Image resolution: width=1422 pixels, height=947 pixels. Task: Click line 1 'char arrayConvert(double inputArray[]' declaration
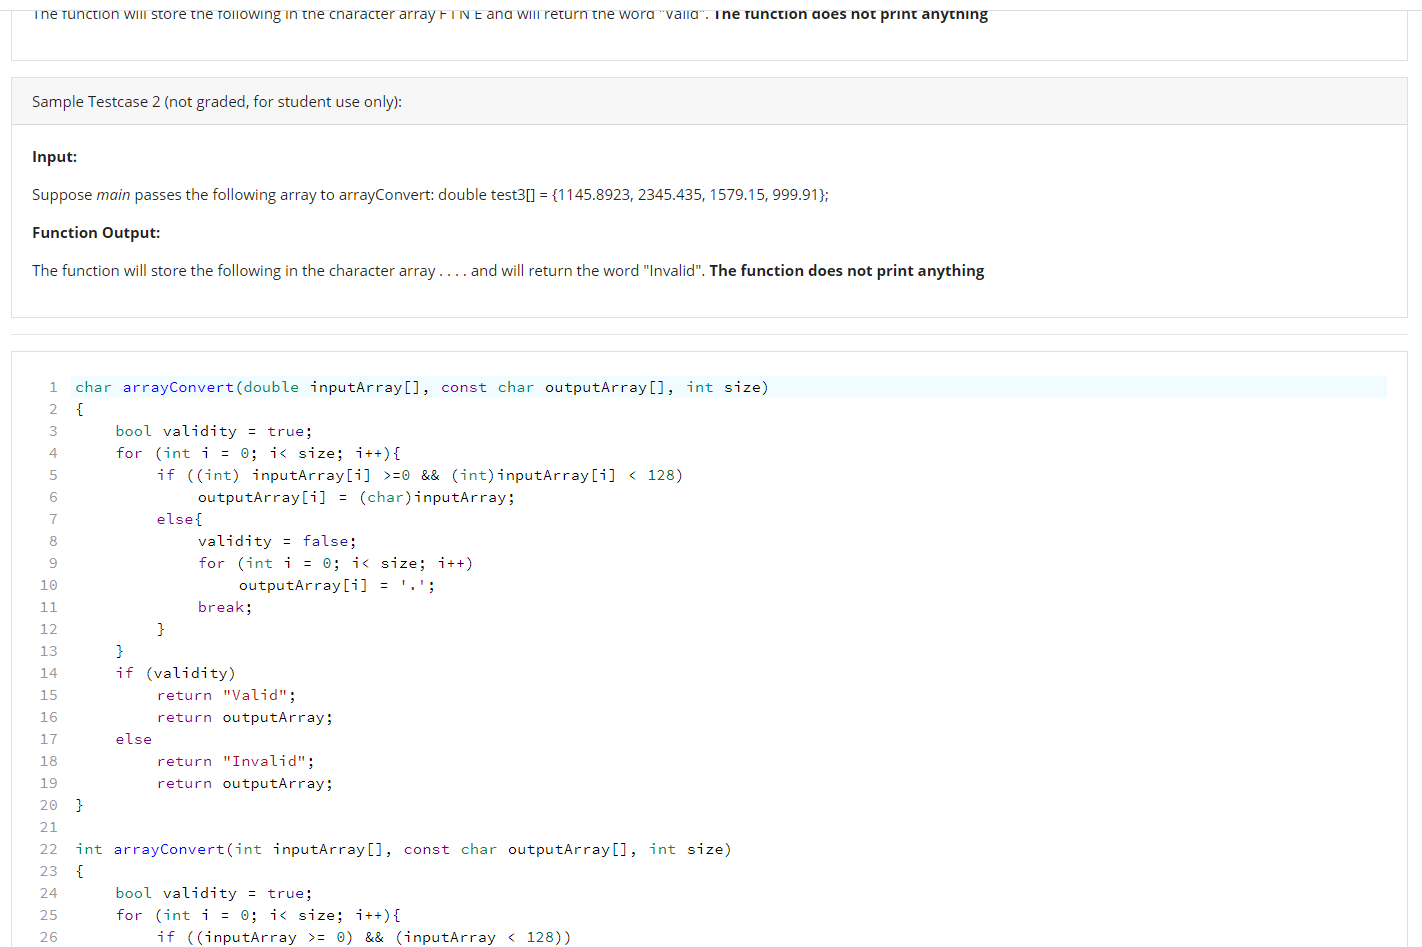pos(422,387)
